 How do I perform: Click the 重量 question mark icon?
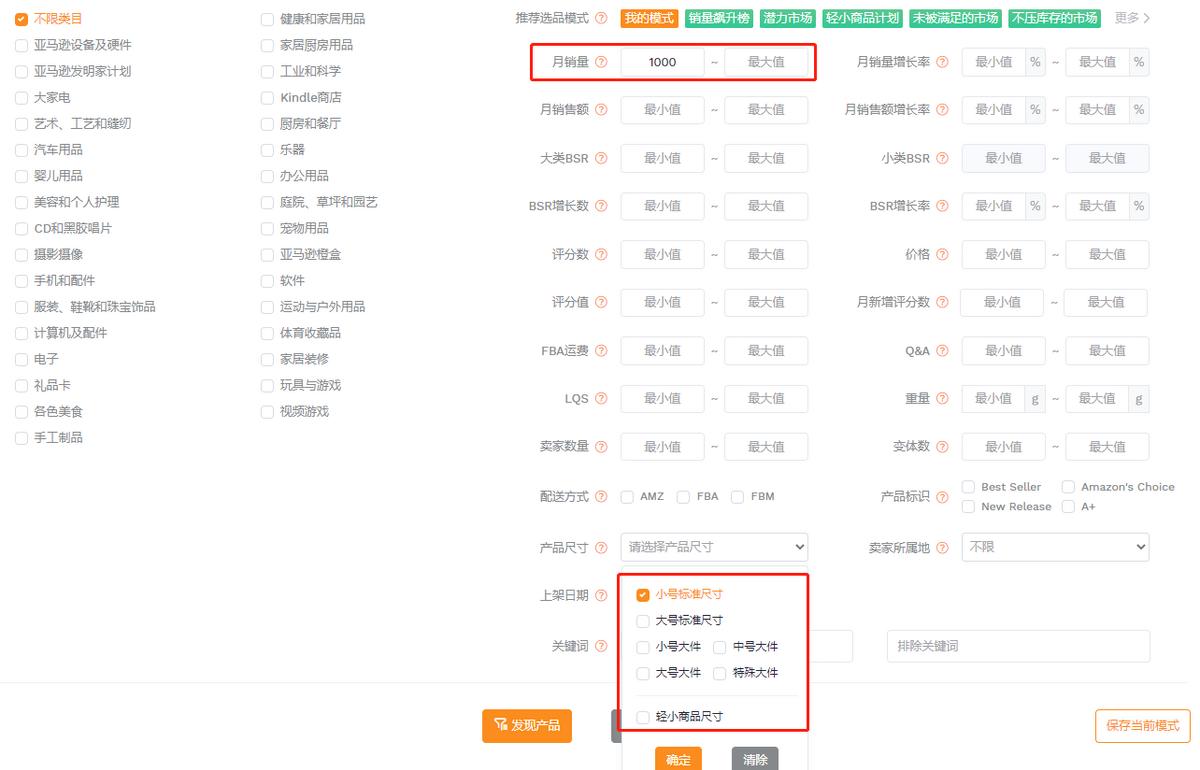pos(942,398)
